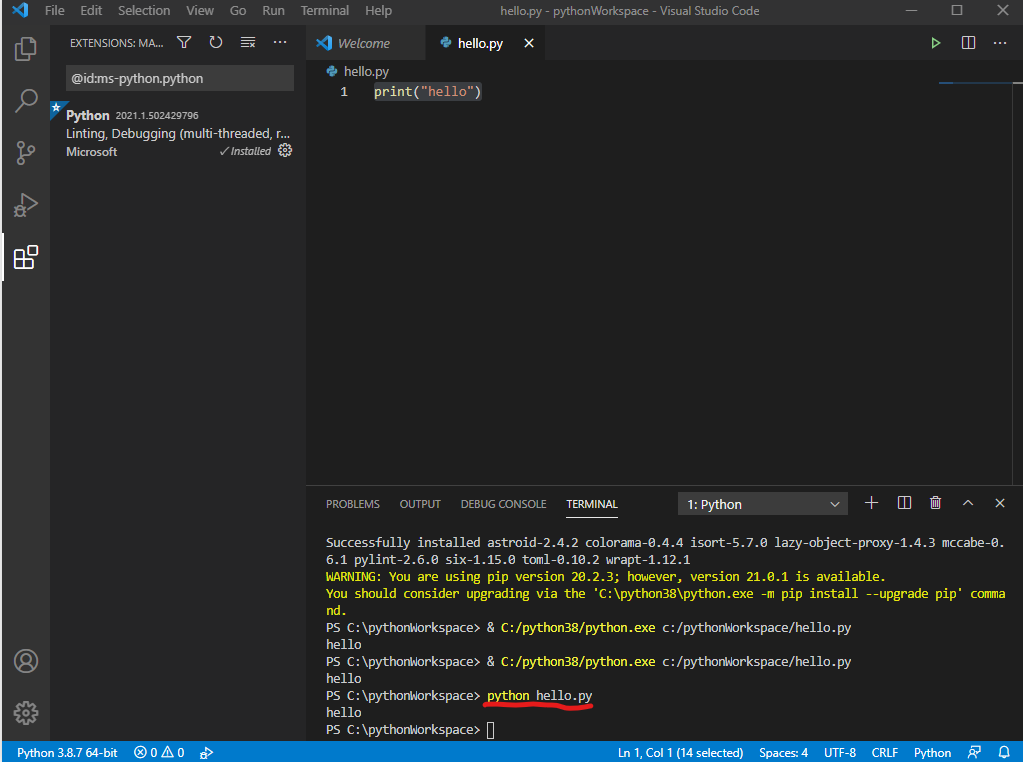This screenshot has width=1023, height=762.
Task: Change indentation via Spaces: 4
Action: pyautogui.click(x=783, y=752)
